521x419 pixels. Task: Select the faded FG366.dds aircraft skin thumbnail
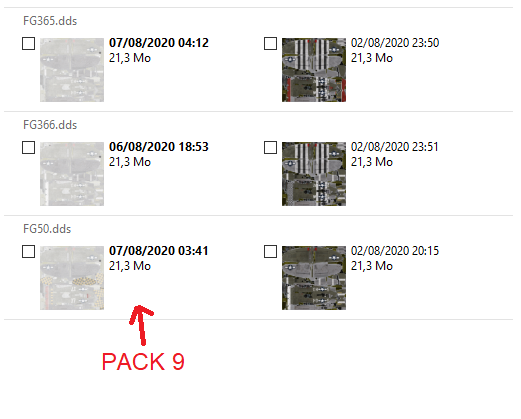[x=72, y=174]
